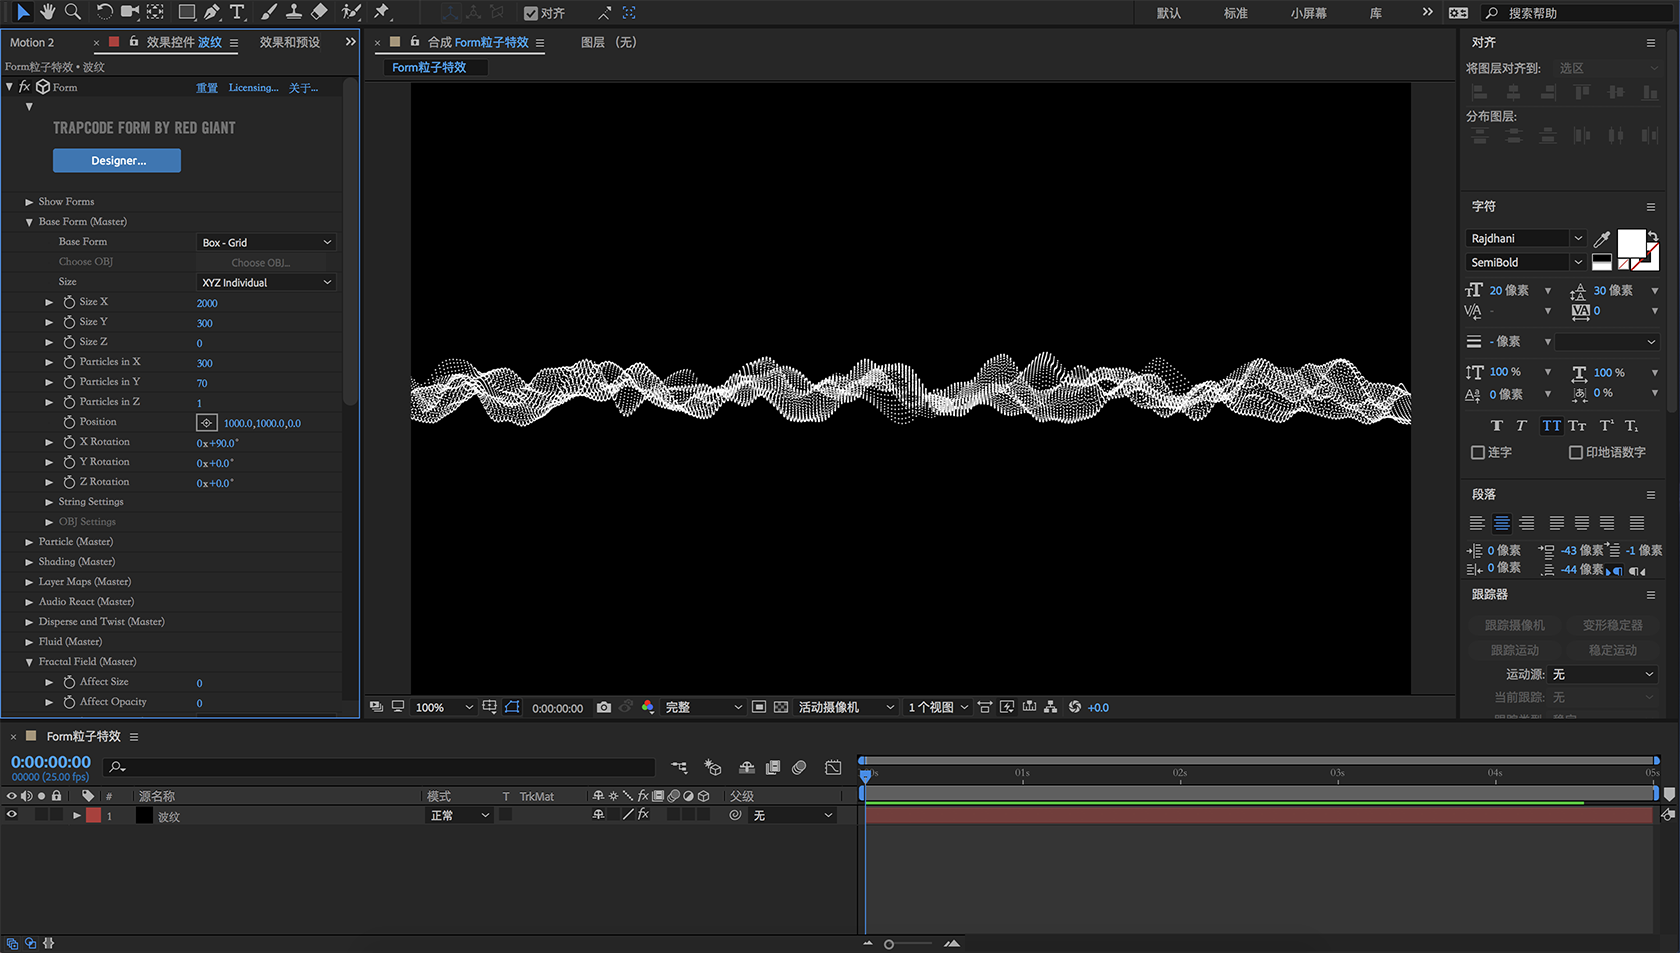Open the Licensing... link

253,88
